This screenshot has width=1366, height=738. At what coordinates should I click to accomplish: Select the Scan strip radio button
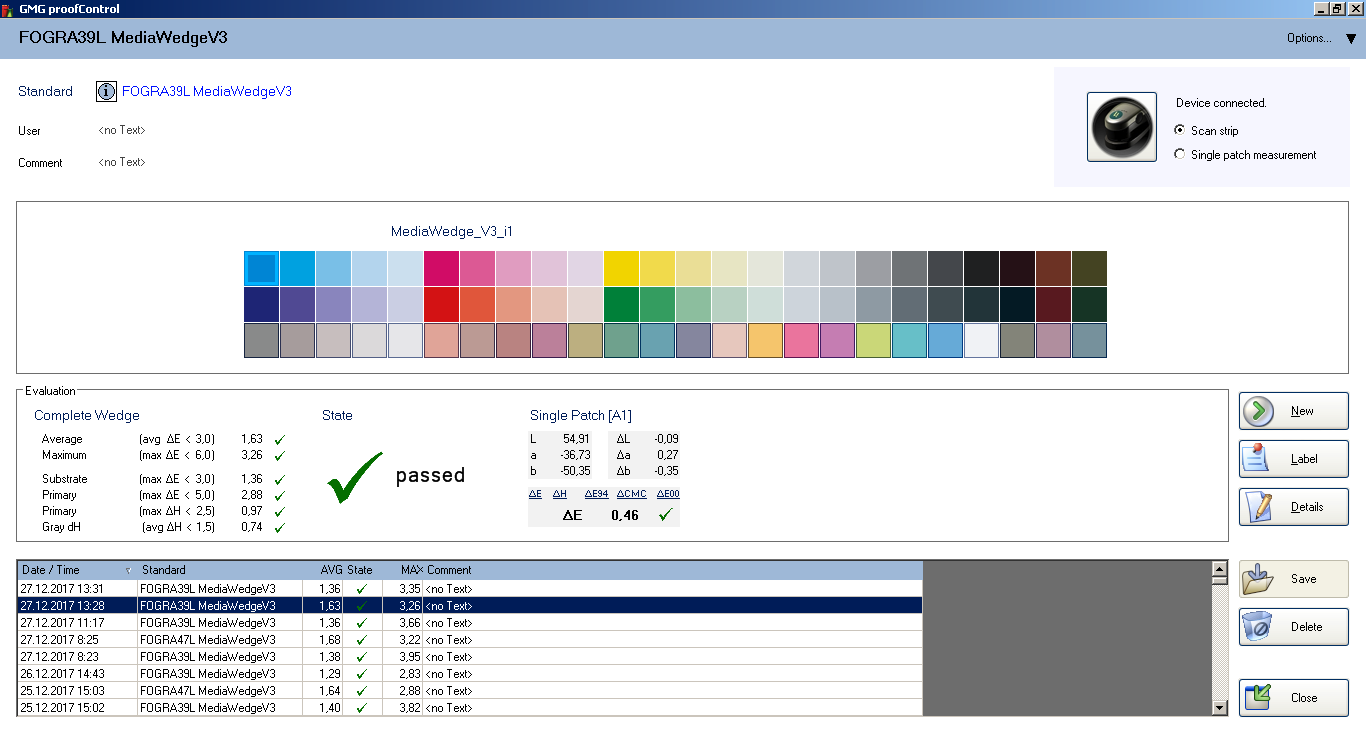tap(1180, 130)
